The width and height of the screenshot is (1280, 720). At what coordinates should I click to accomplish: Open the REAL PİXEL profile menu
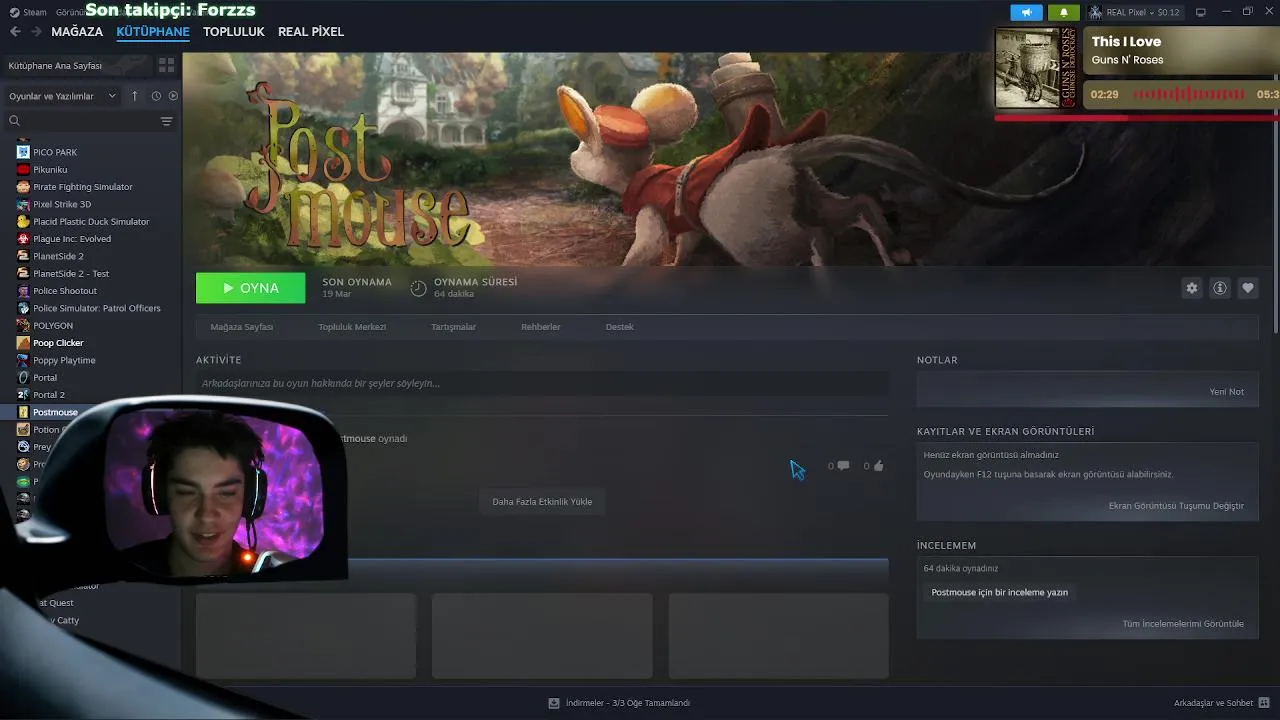click(311, 31)
